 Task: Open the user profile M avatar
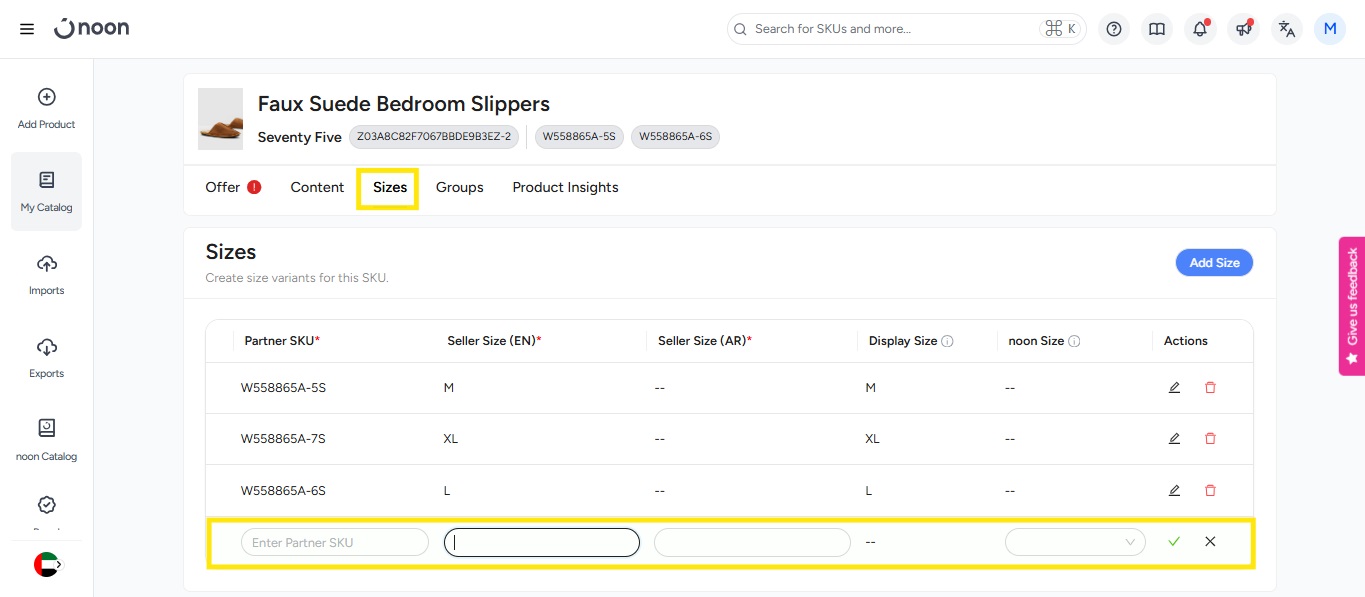[1329, 29]
